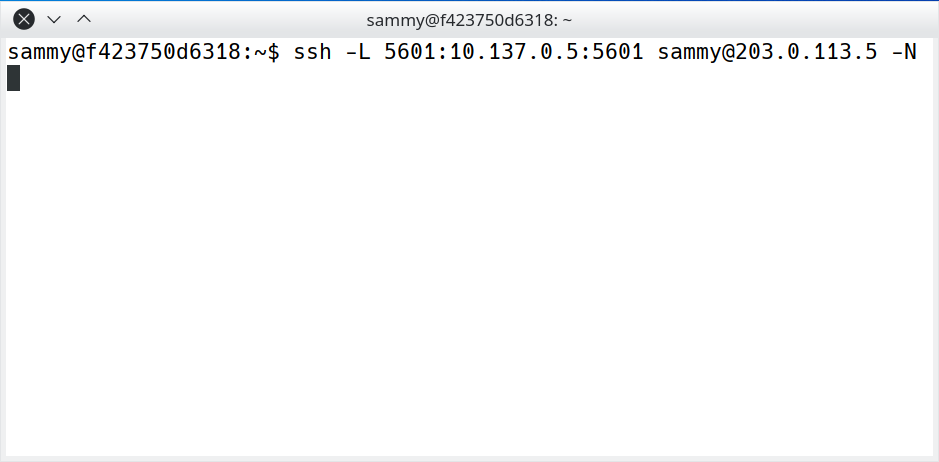Image resolution: width=939 pixels, height=462 pixels.
Task: Close the terminal window with the X button
Action: pyautogui.click(x=24, y=19)
